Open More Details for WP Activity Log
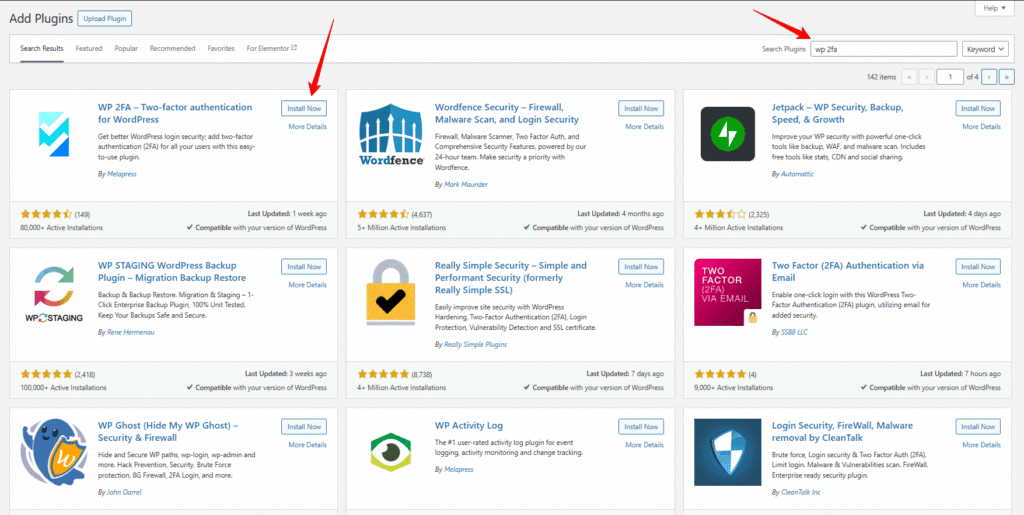Screen dimensions: 1024x515 (645, 445)
